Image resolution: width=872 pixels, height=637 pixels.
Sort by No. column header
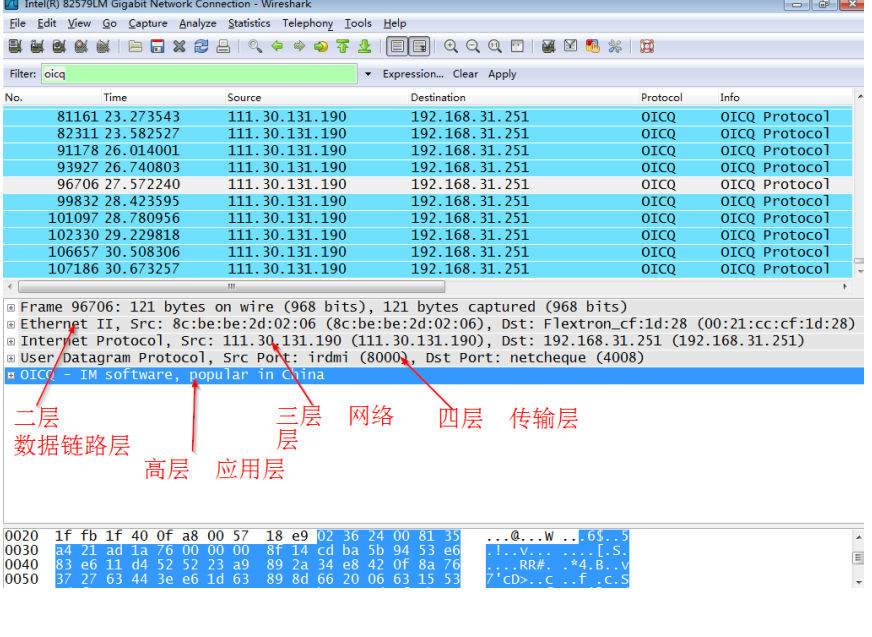pyautogui.click(x=52, y=97)
